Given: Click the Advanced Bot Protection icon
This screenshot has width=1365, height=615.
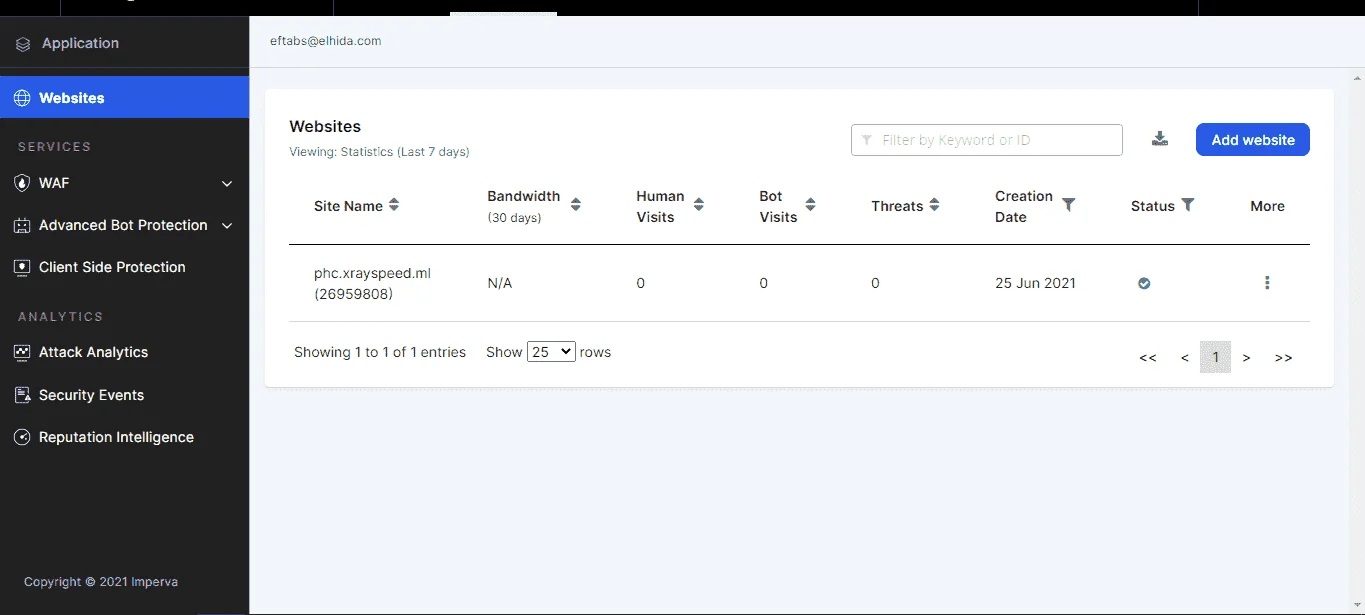Looking at the screenshot, I should 22,225.
